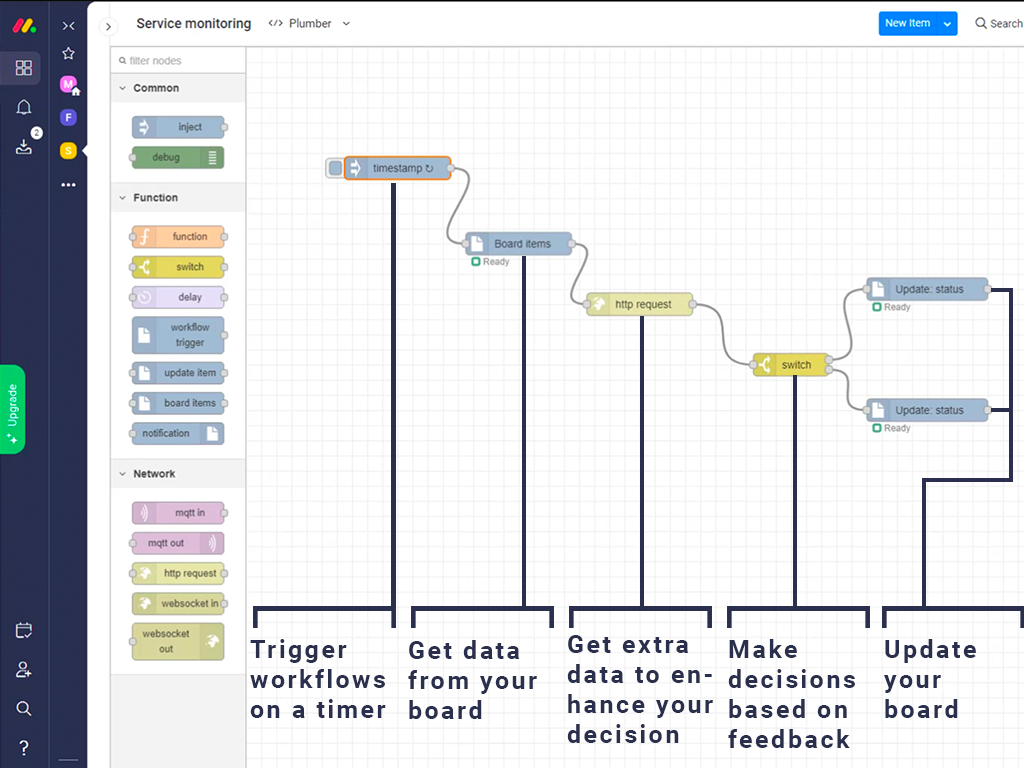
Task: Open more workspaces ellipsis
Action: click(x=69, y=185)
